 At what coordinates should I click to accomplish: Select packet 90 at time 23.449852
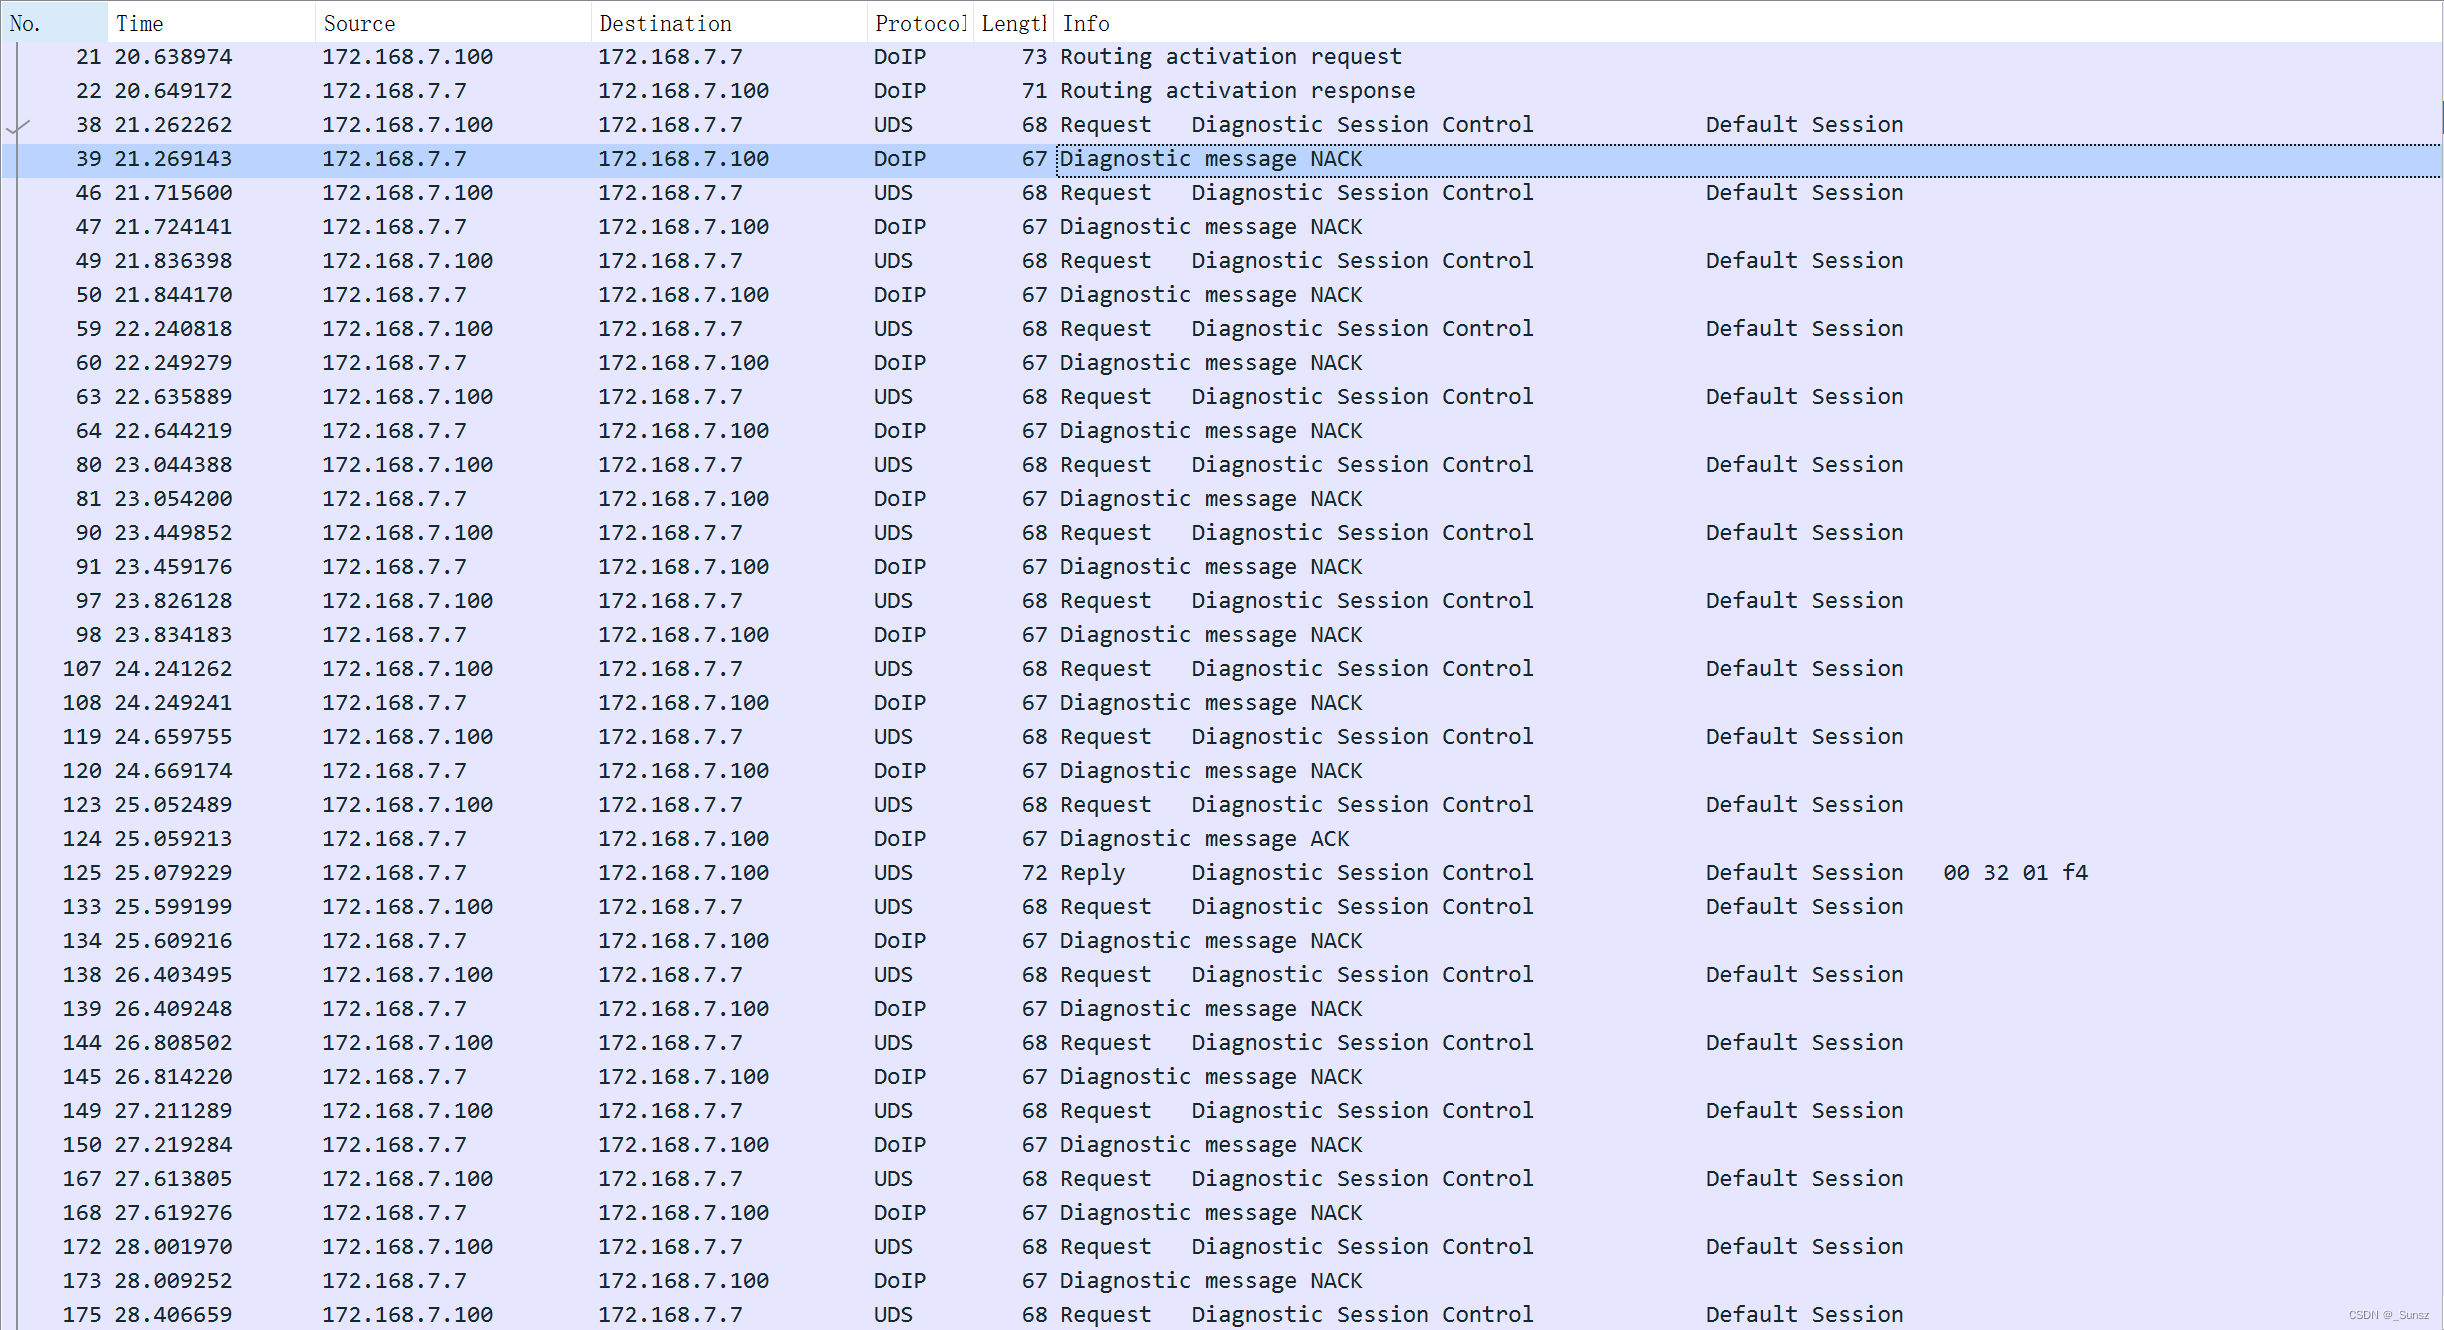coord(173,533)
